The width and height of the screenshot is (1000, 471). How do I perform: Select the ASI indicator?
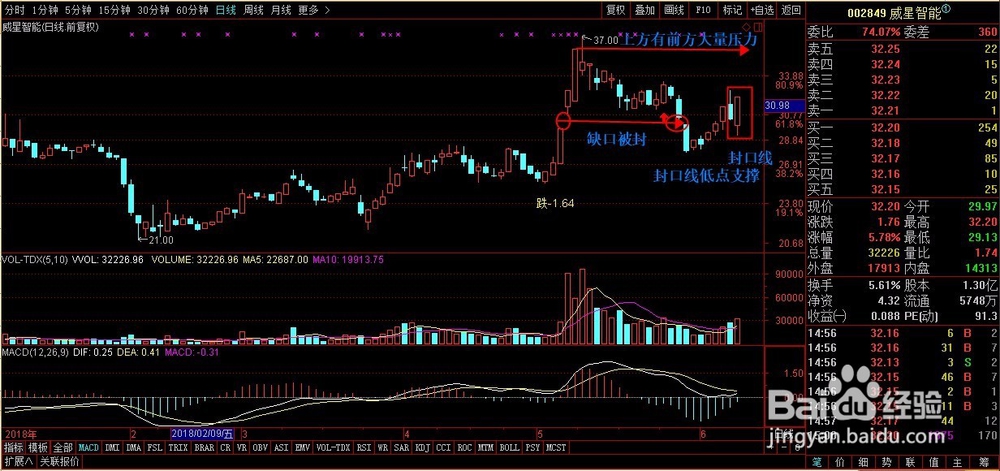click(282, 447)
